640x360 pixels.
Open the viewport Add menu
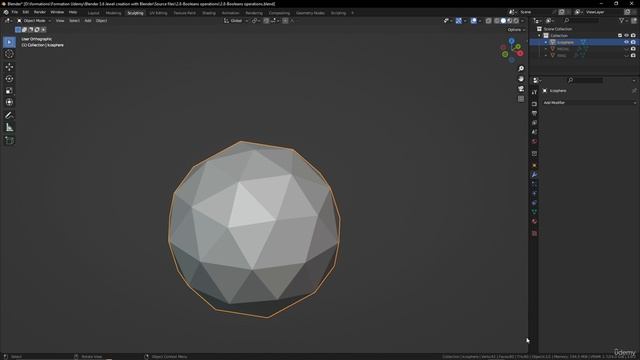pyautogui.click(x=88, y=20)
